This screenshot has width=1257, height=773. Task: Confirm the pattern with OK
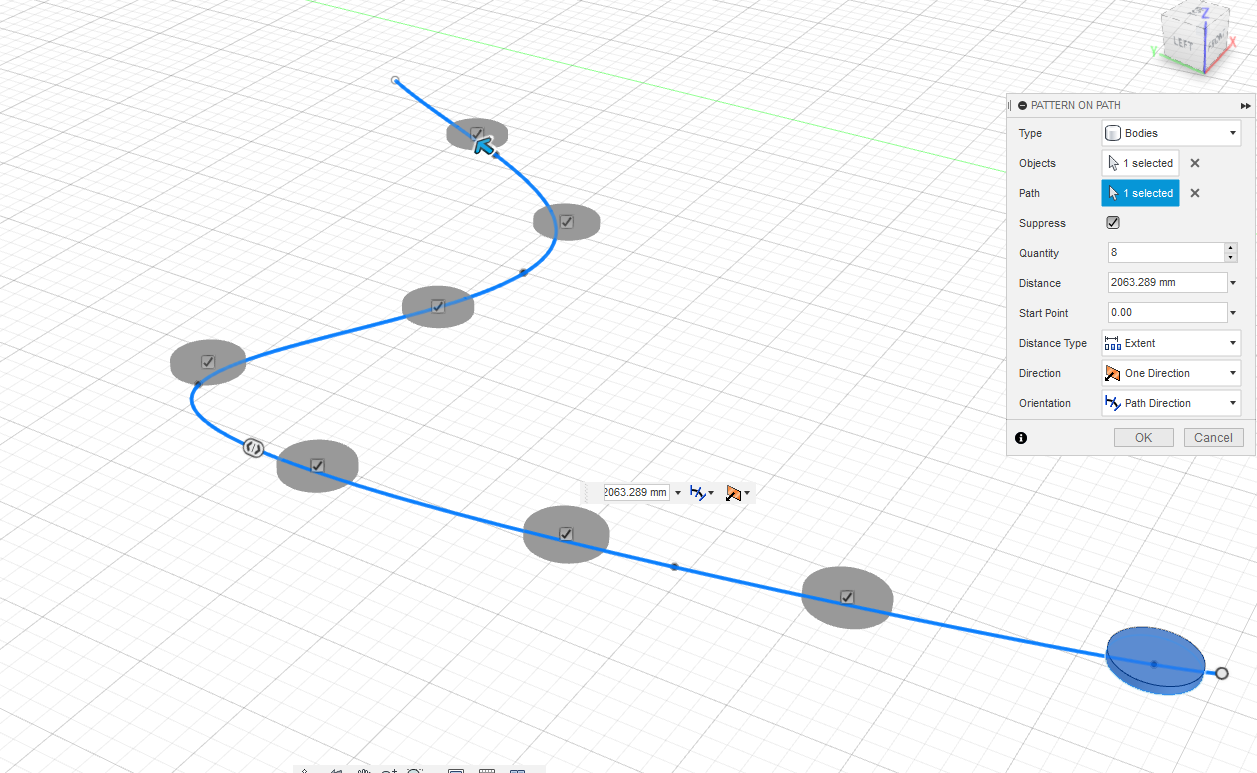coord(1144,438)
